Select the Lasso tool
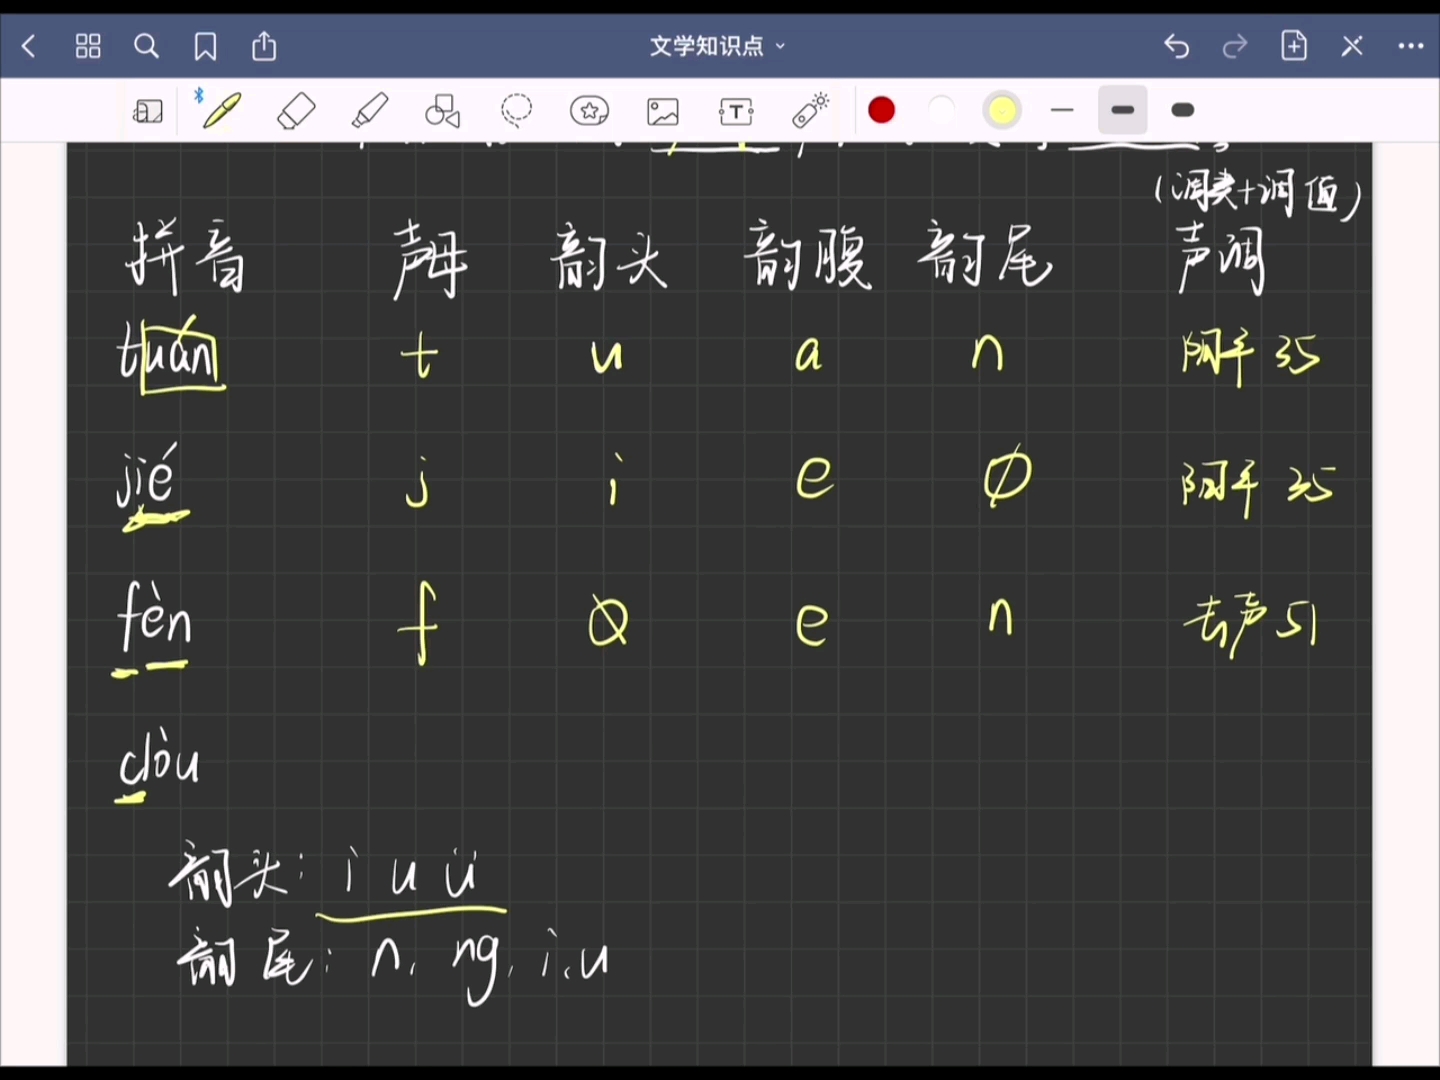 516,110
